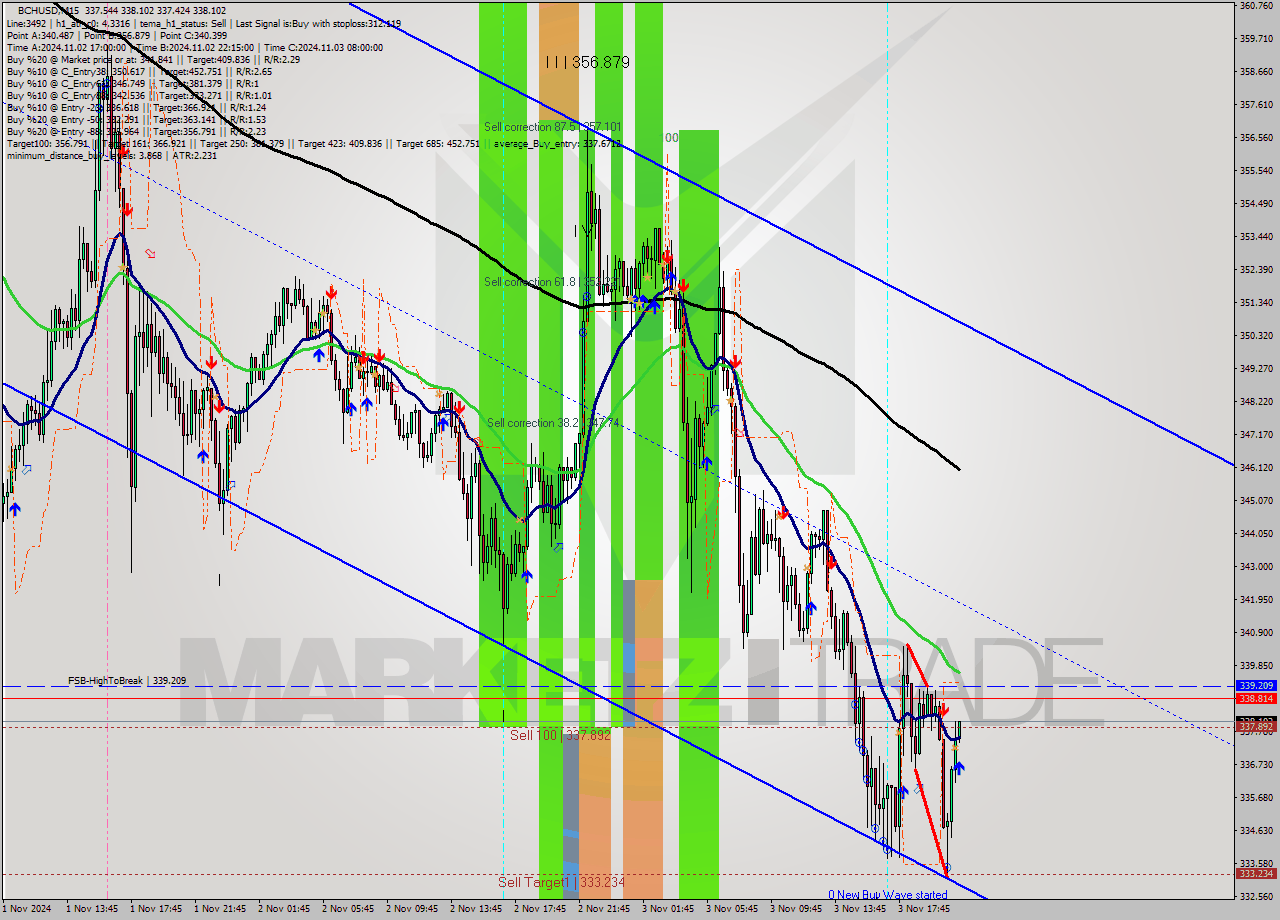Screen dimensions: 1280x920
Task: Select the 351.340 price axis value
Action: click(x=1256, y=302)
